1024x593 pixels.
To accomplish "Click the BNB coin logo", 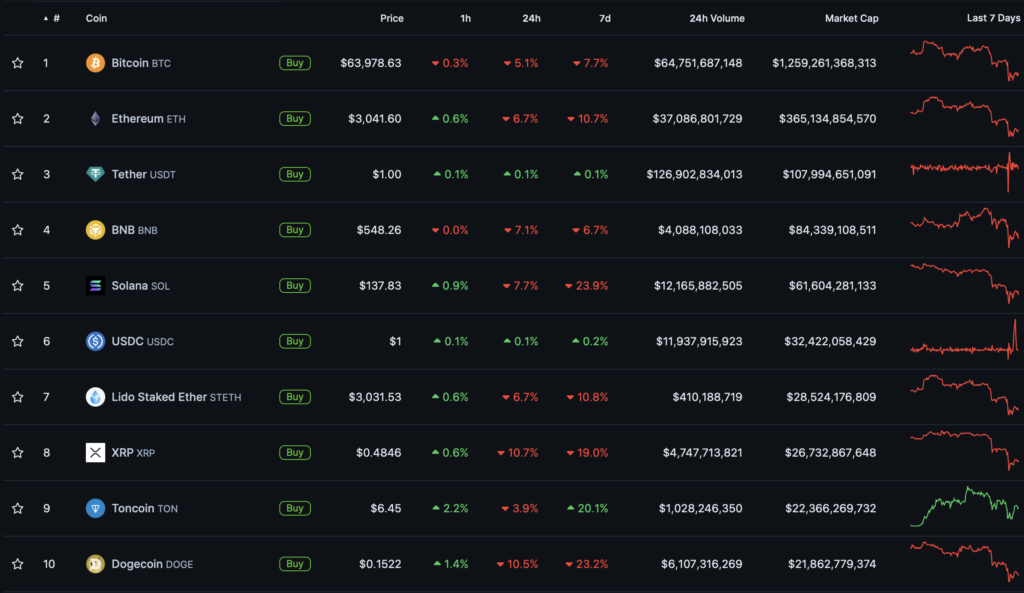I will pyautogui.click(x=95, y=230).
